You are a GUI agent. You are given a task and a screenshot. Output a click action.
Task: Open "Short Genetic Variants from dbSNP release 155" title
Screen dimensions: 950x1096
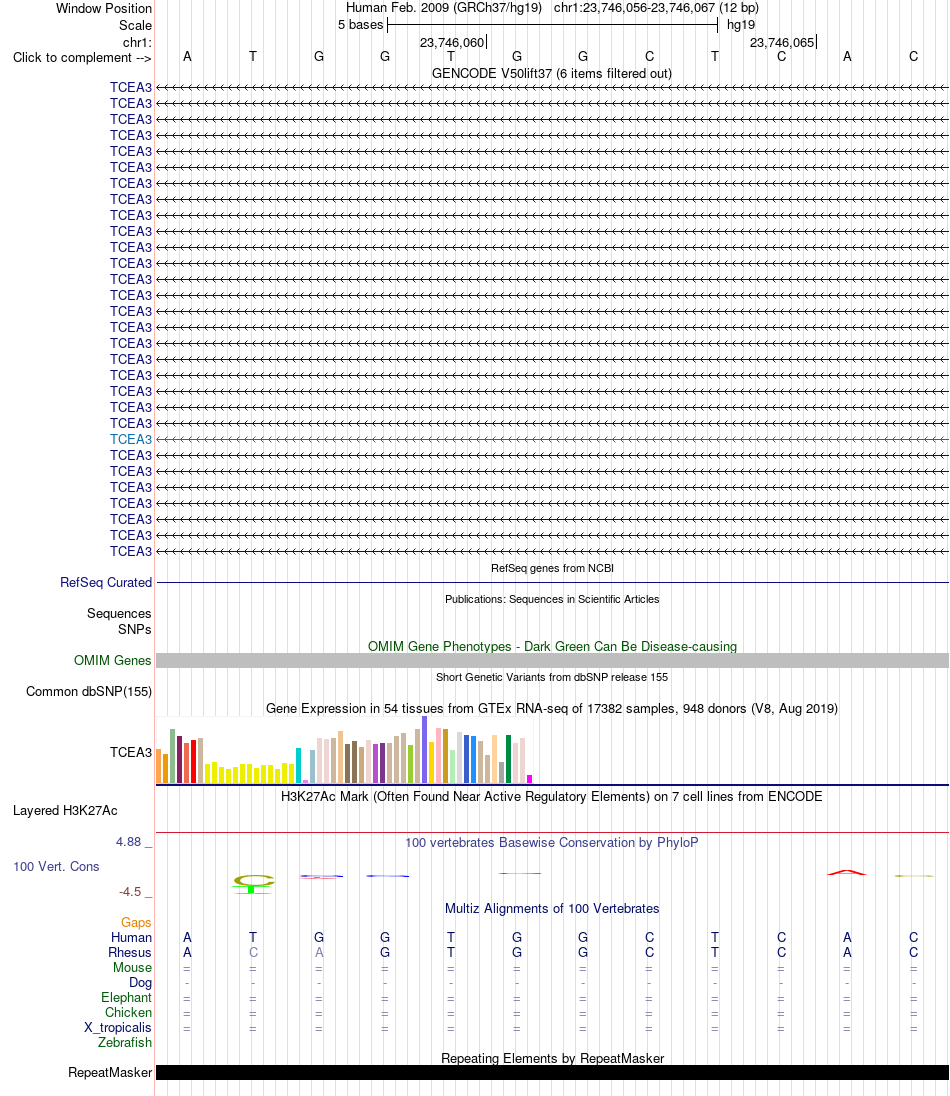tap(552, 677)
